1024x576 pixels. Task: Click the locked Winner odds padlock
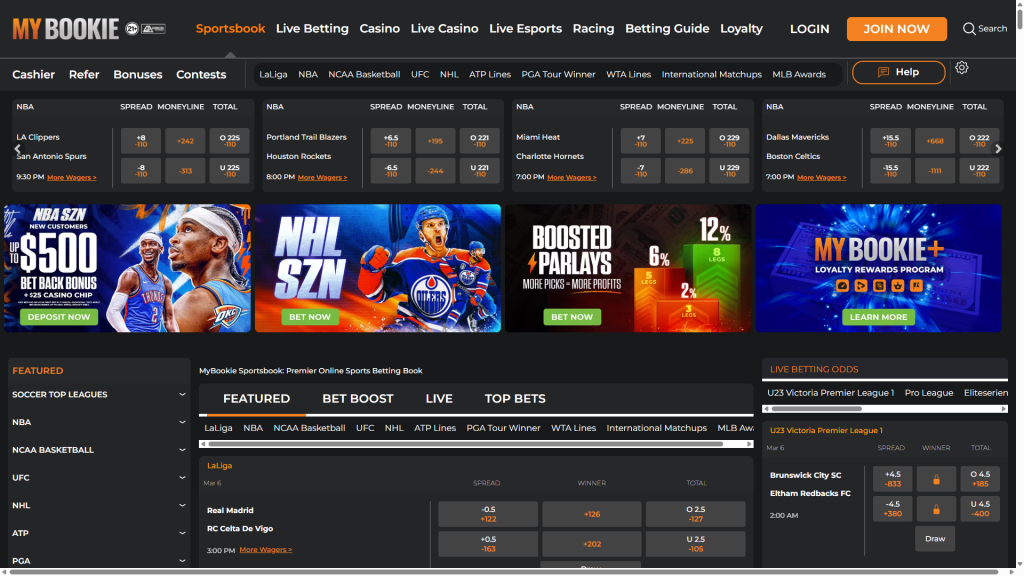(936, 479)
